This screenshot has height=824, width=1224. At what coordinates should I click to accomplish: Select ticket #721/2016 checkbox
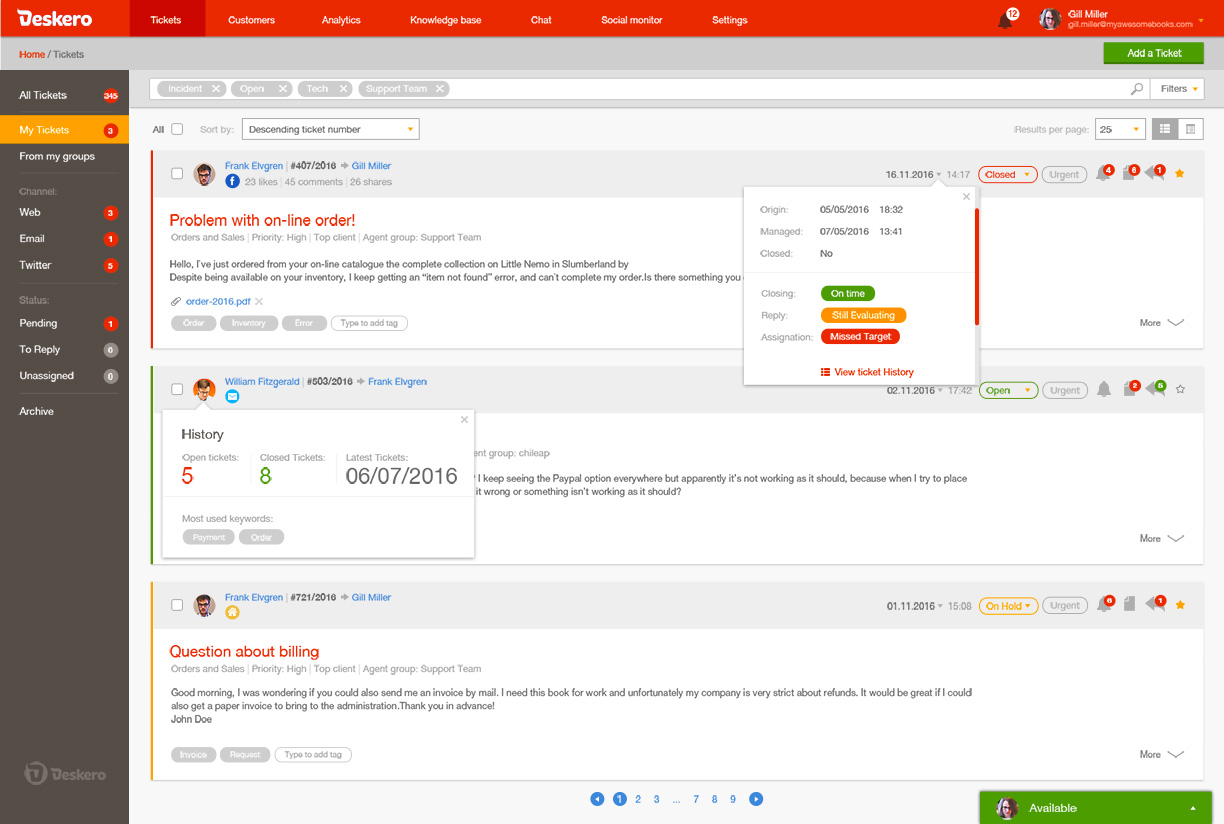[177, 605]
